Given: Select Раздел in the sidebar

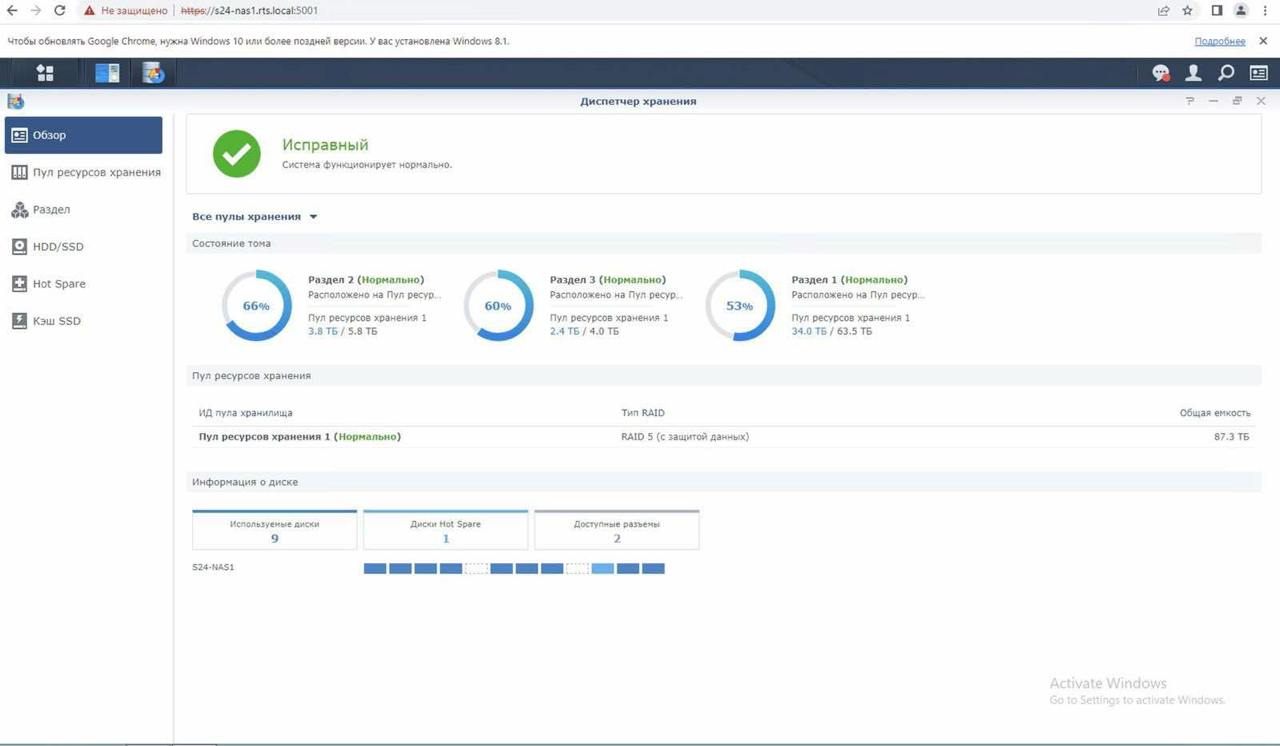Looking at the screenshot, I should tap(51, 210).
